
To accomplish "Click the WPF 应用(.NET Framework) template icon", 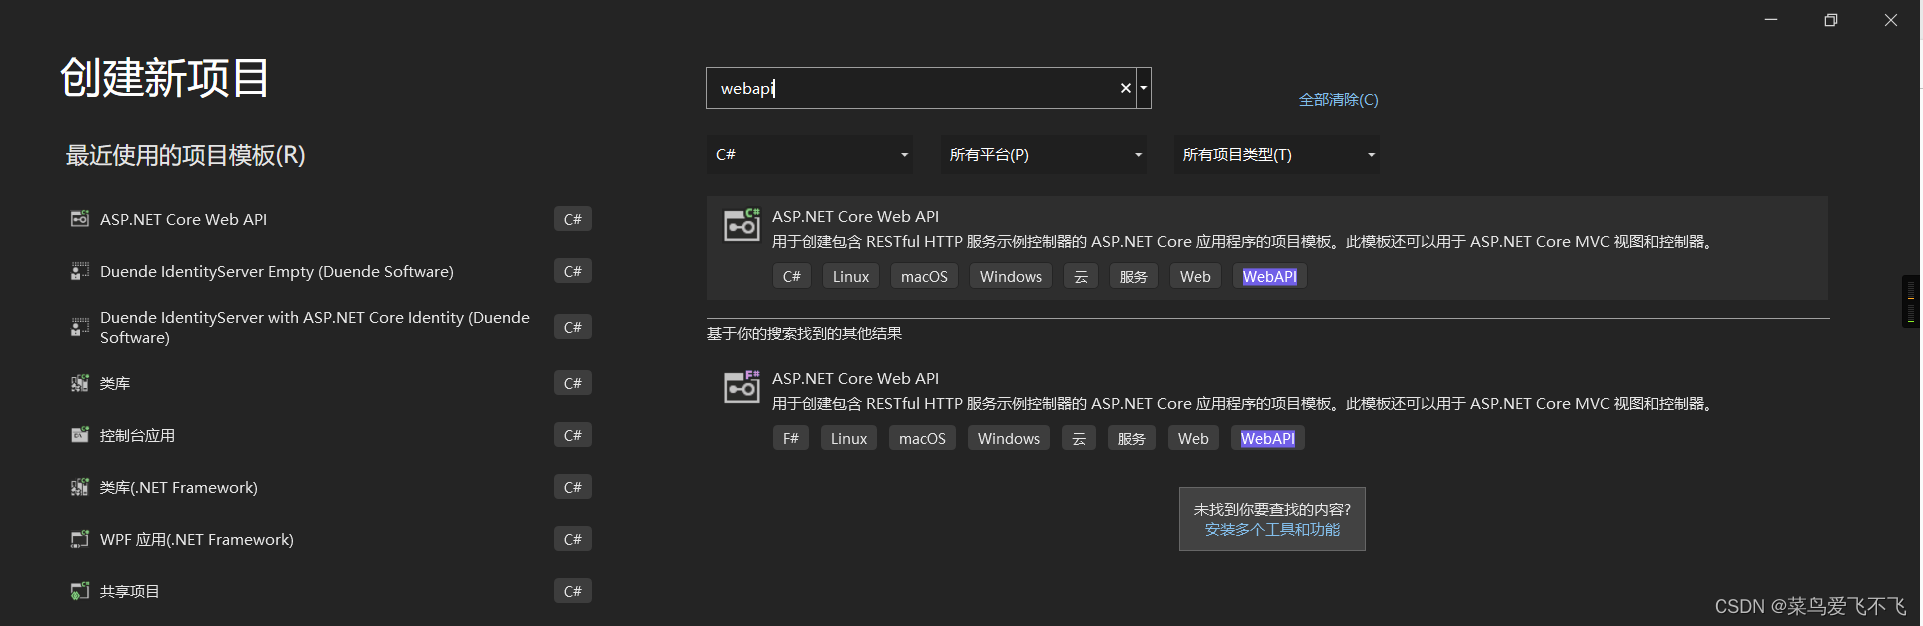I will 80,539.
